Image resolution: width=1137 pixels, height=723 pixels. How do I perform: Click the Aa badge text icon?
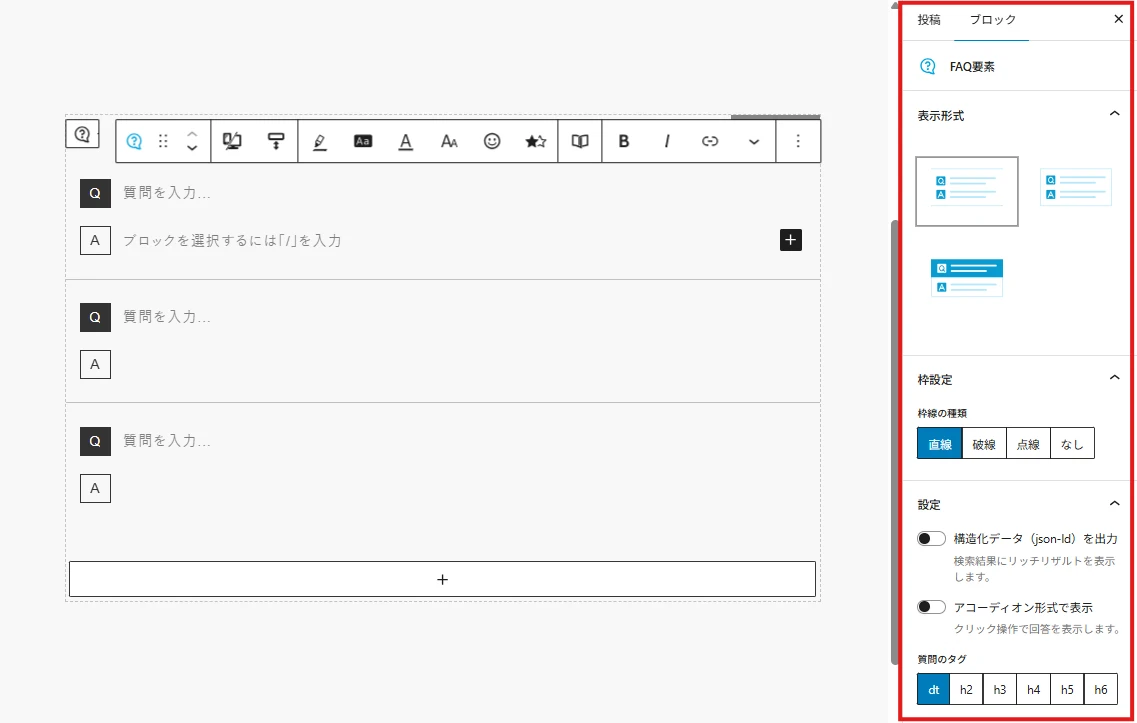coord(363,141)
